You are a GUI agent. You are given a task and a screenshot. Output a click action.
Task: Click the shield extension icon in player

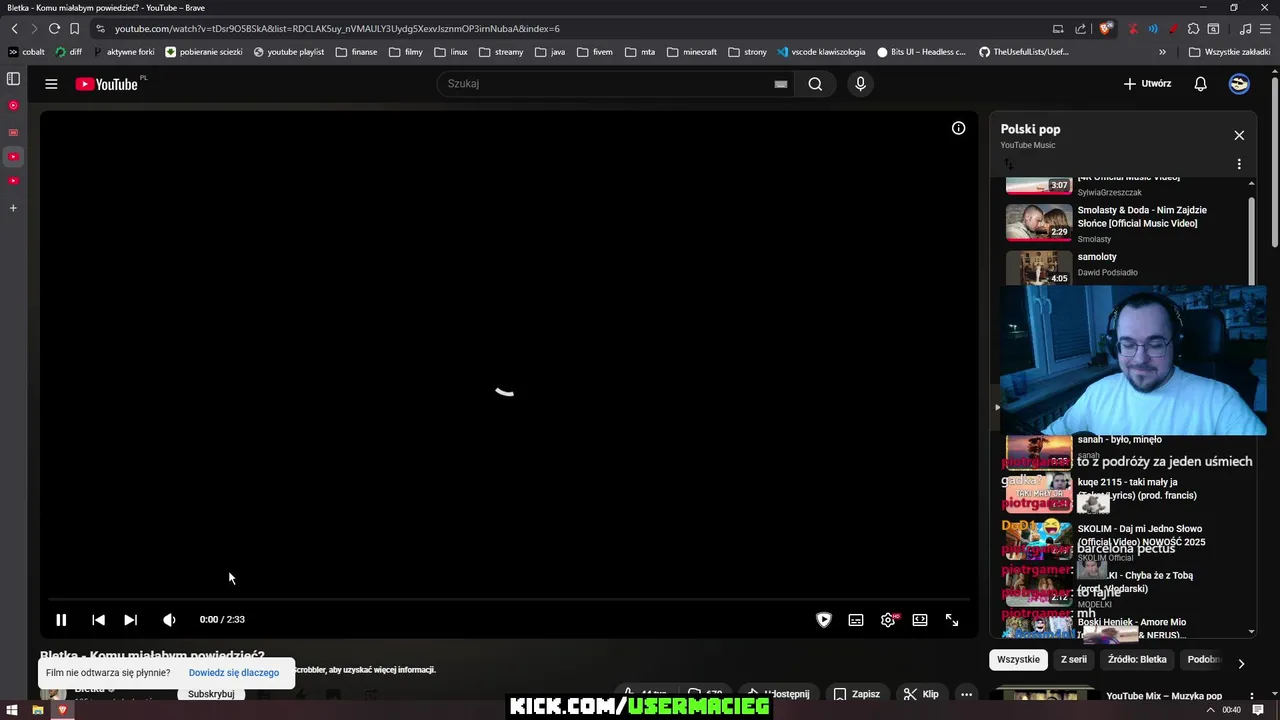[x=824, y=620]
